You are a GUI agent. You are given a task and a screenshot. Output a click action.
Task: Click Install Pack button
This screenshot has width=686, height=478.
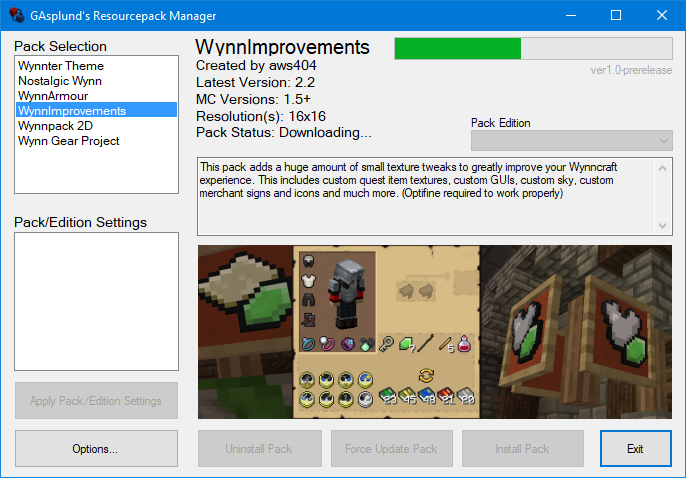(x=522, y=449)
